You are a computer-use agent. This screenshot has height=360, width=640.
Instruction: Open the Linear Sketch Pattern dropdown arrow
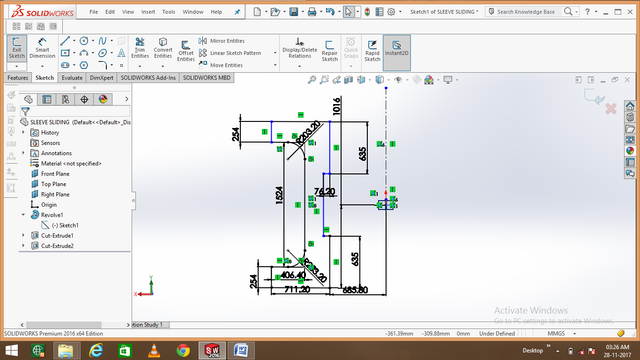coord(275,53)
